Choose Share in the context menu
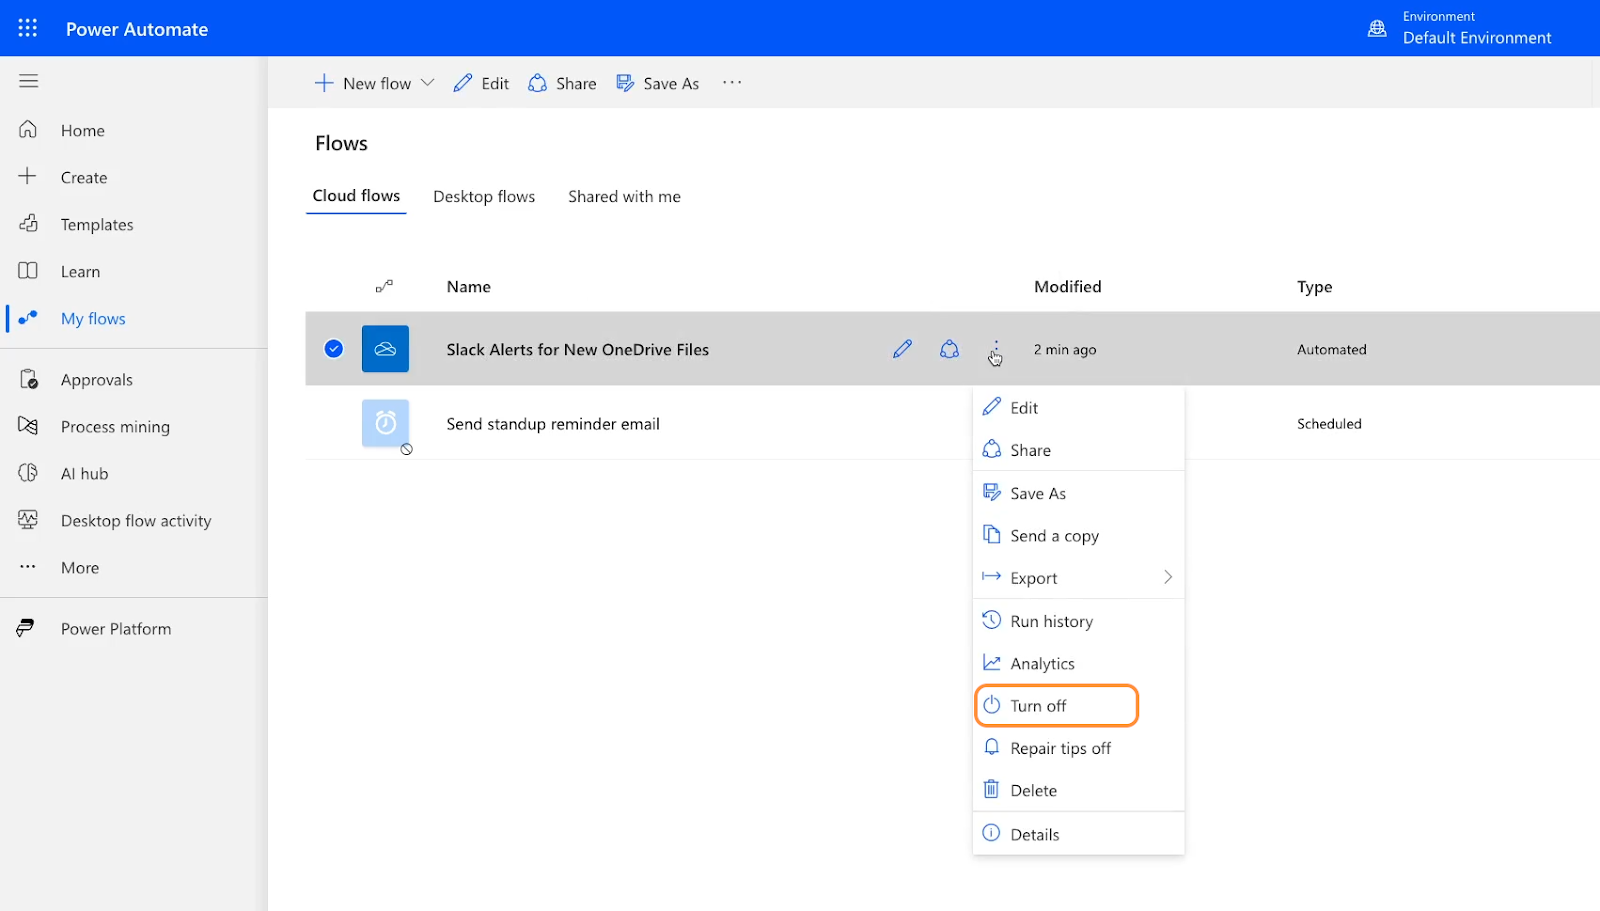The width and height of the screenshot is (1600, 911). click(1078, 450)
